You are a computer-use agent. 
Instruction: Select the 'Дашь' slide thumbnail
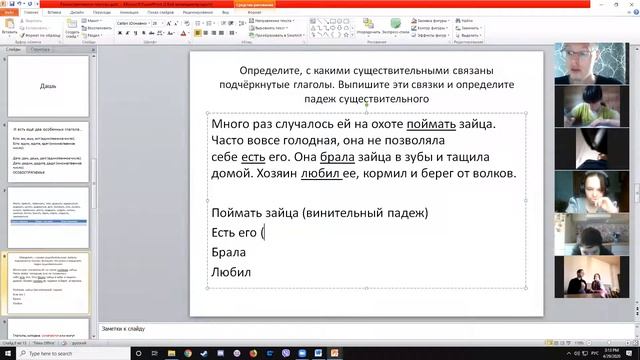pyautogui.click(x=48, y=86)
